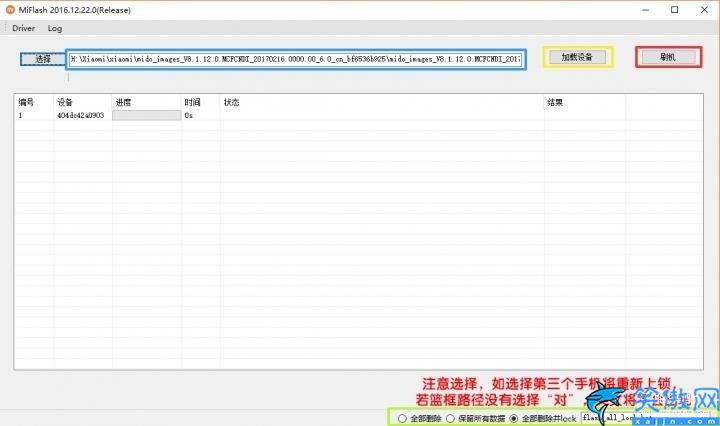Click the progress bar for device 404dc42a0903
Image resolution: width=720 pixels, height=426 pixels.
(146, 115)
